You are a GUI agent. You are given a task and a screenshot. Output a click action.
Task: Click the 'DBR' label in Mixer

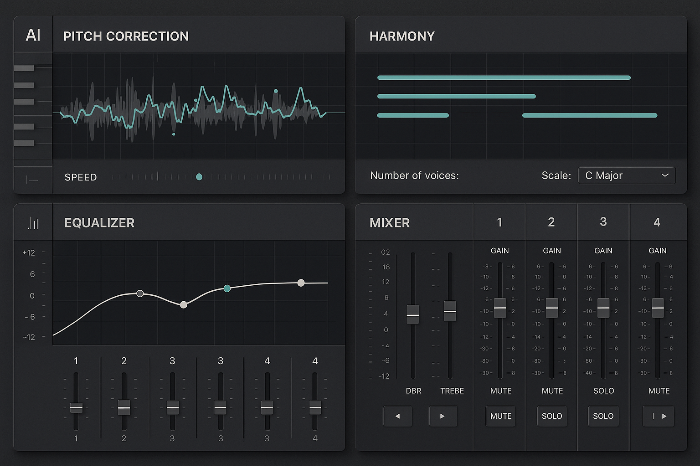(413, 391)
